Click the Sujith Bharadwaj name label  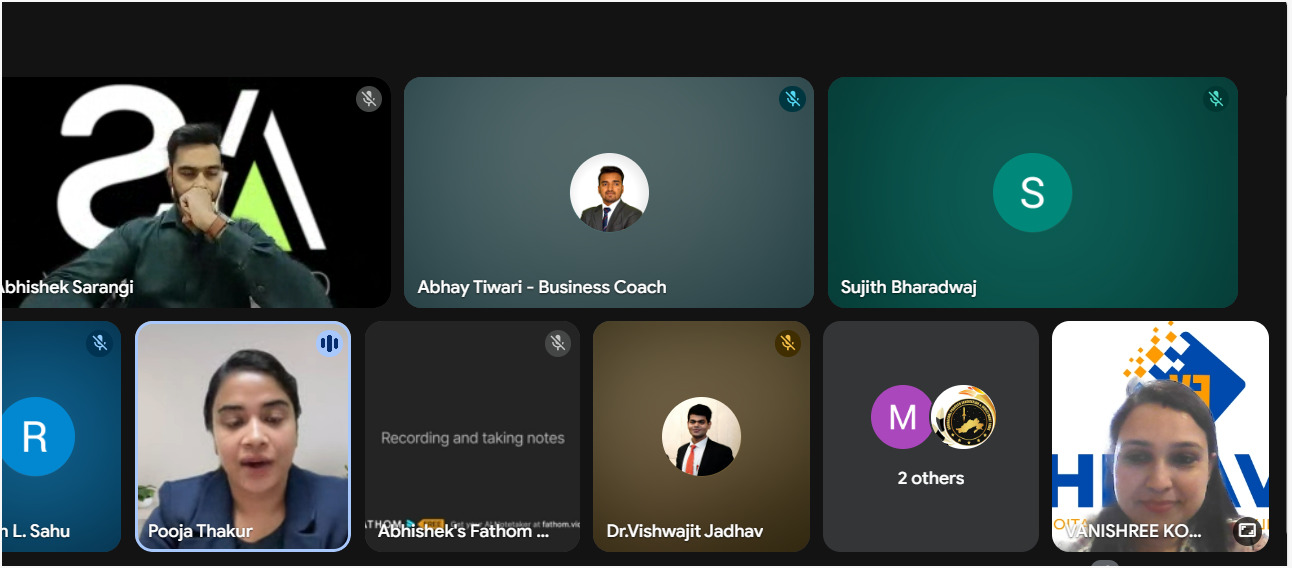[908, 287]
